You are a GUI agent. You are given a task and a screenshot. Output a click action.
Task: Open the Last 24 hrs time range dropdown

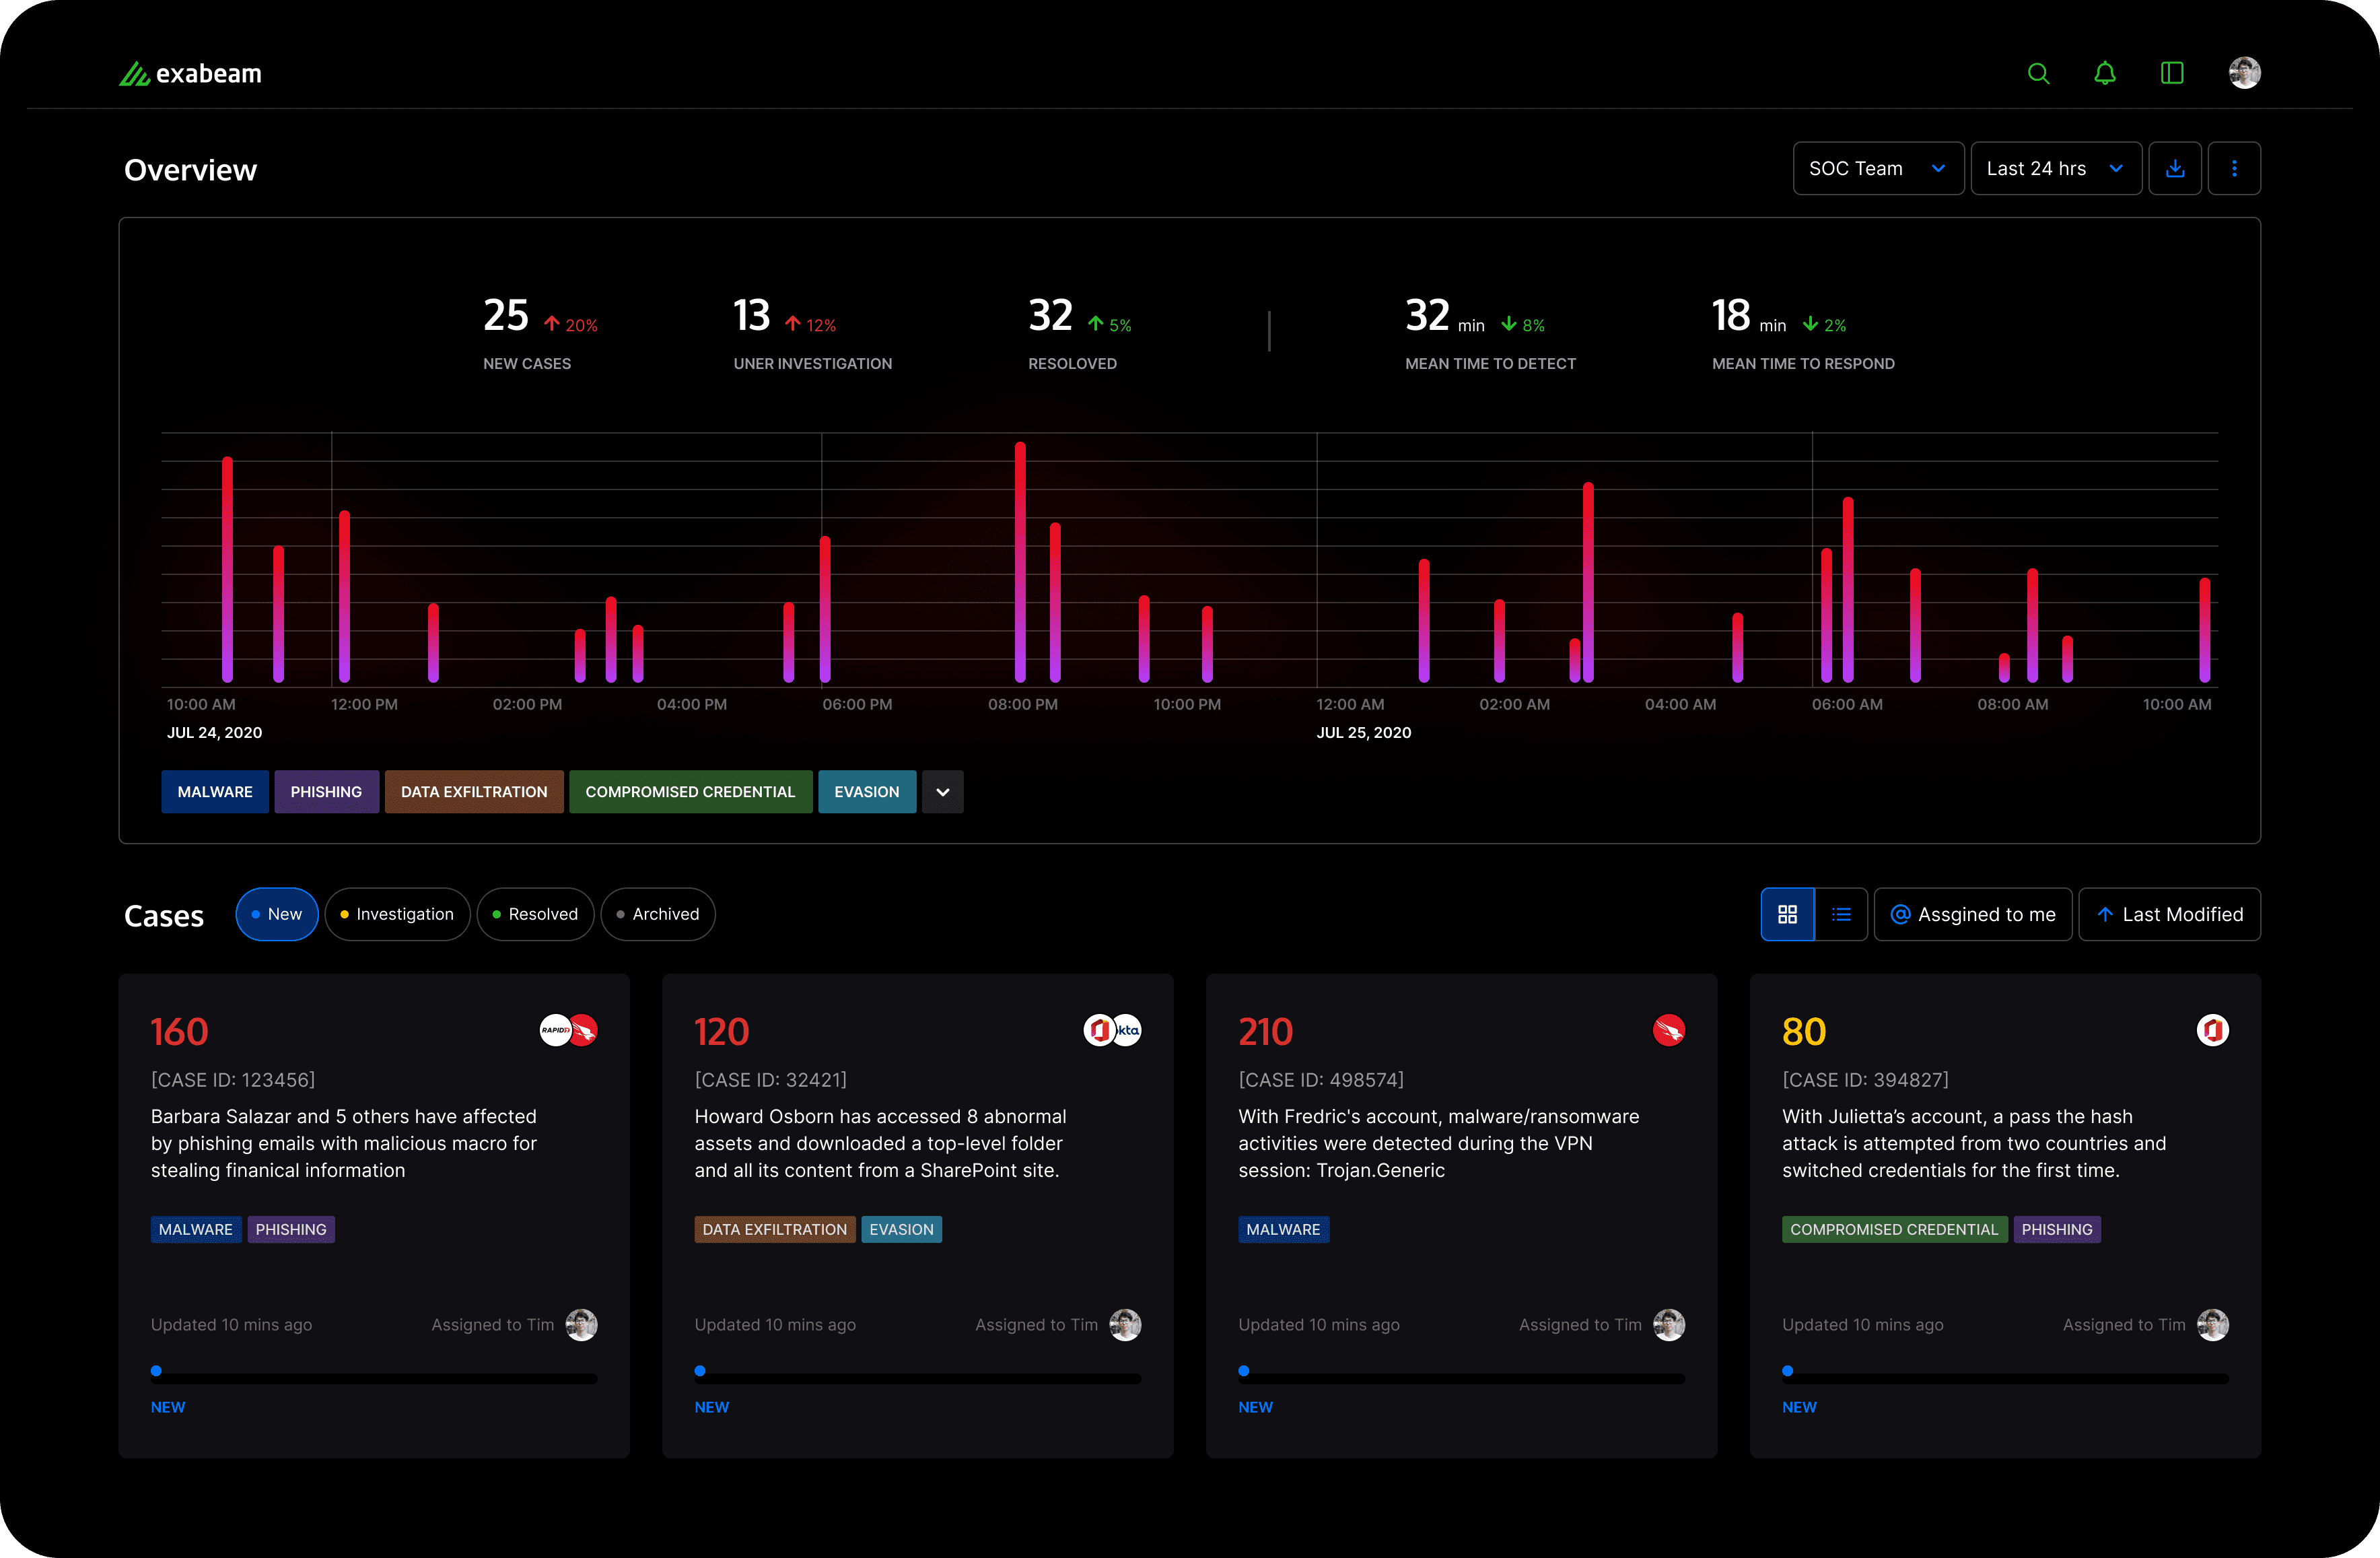coord(2055,169)
